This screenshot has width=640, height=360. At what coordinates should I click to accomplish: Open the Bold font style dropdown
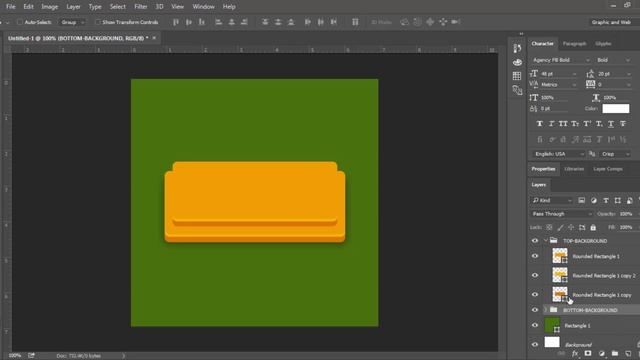[x=613, y=60]
